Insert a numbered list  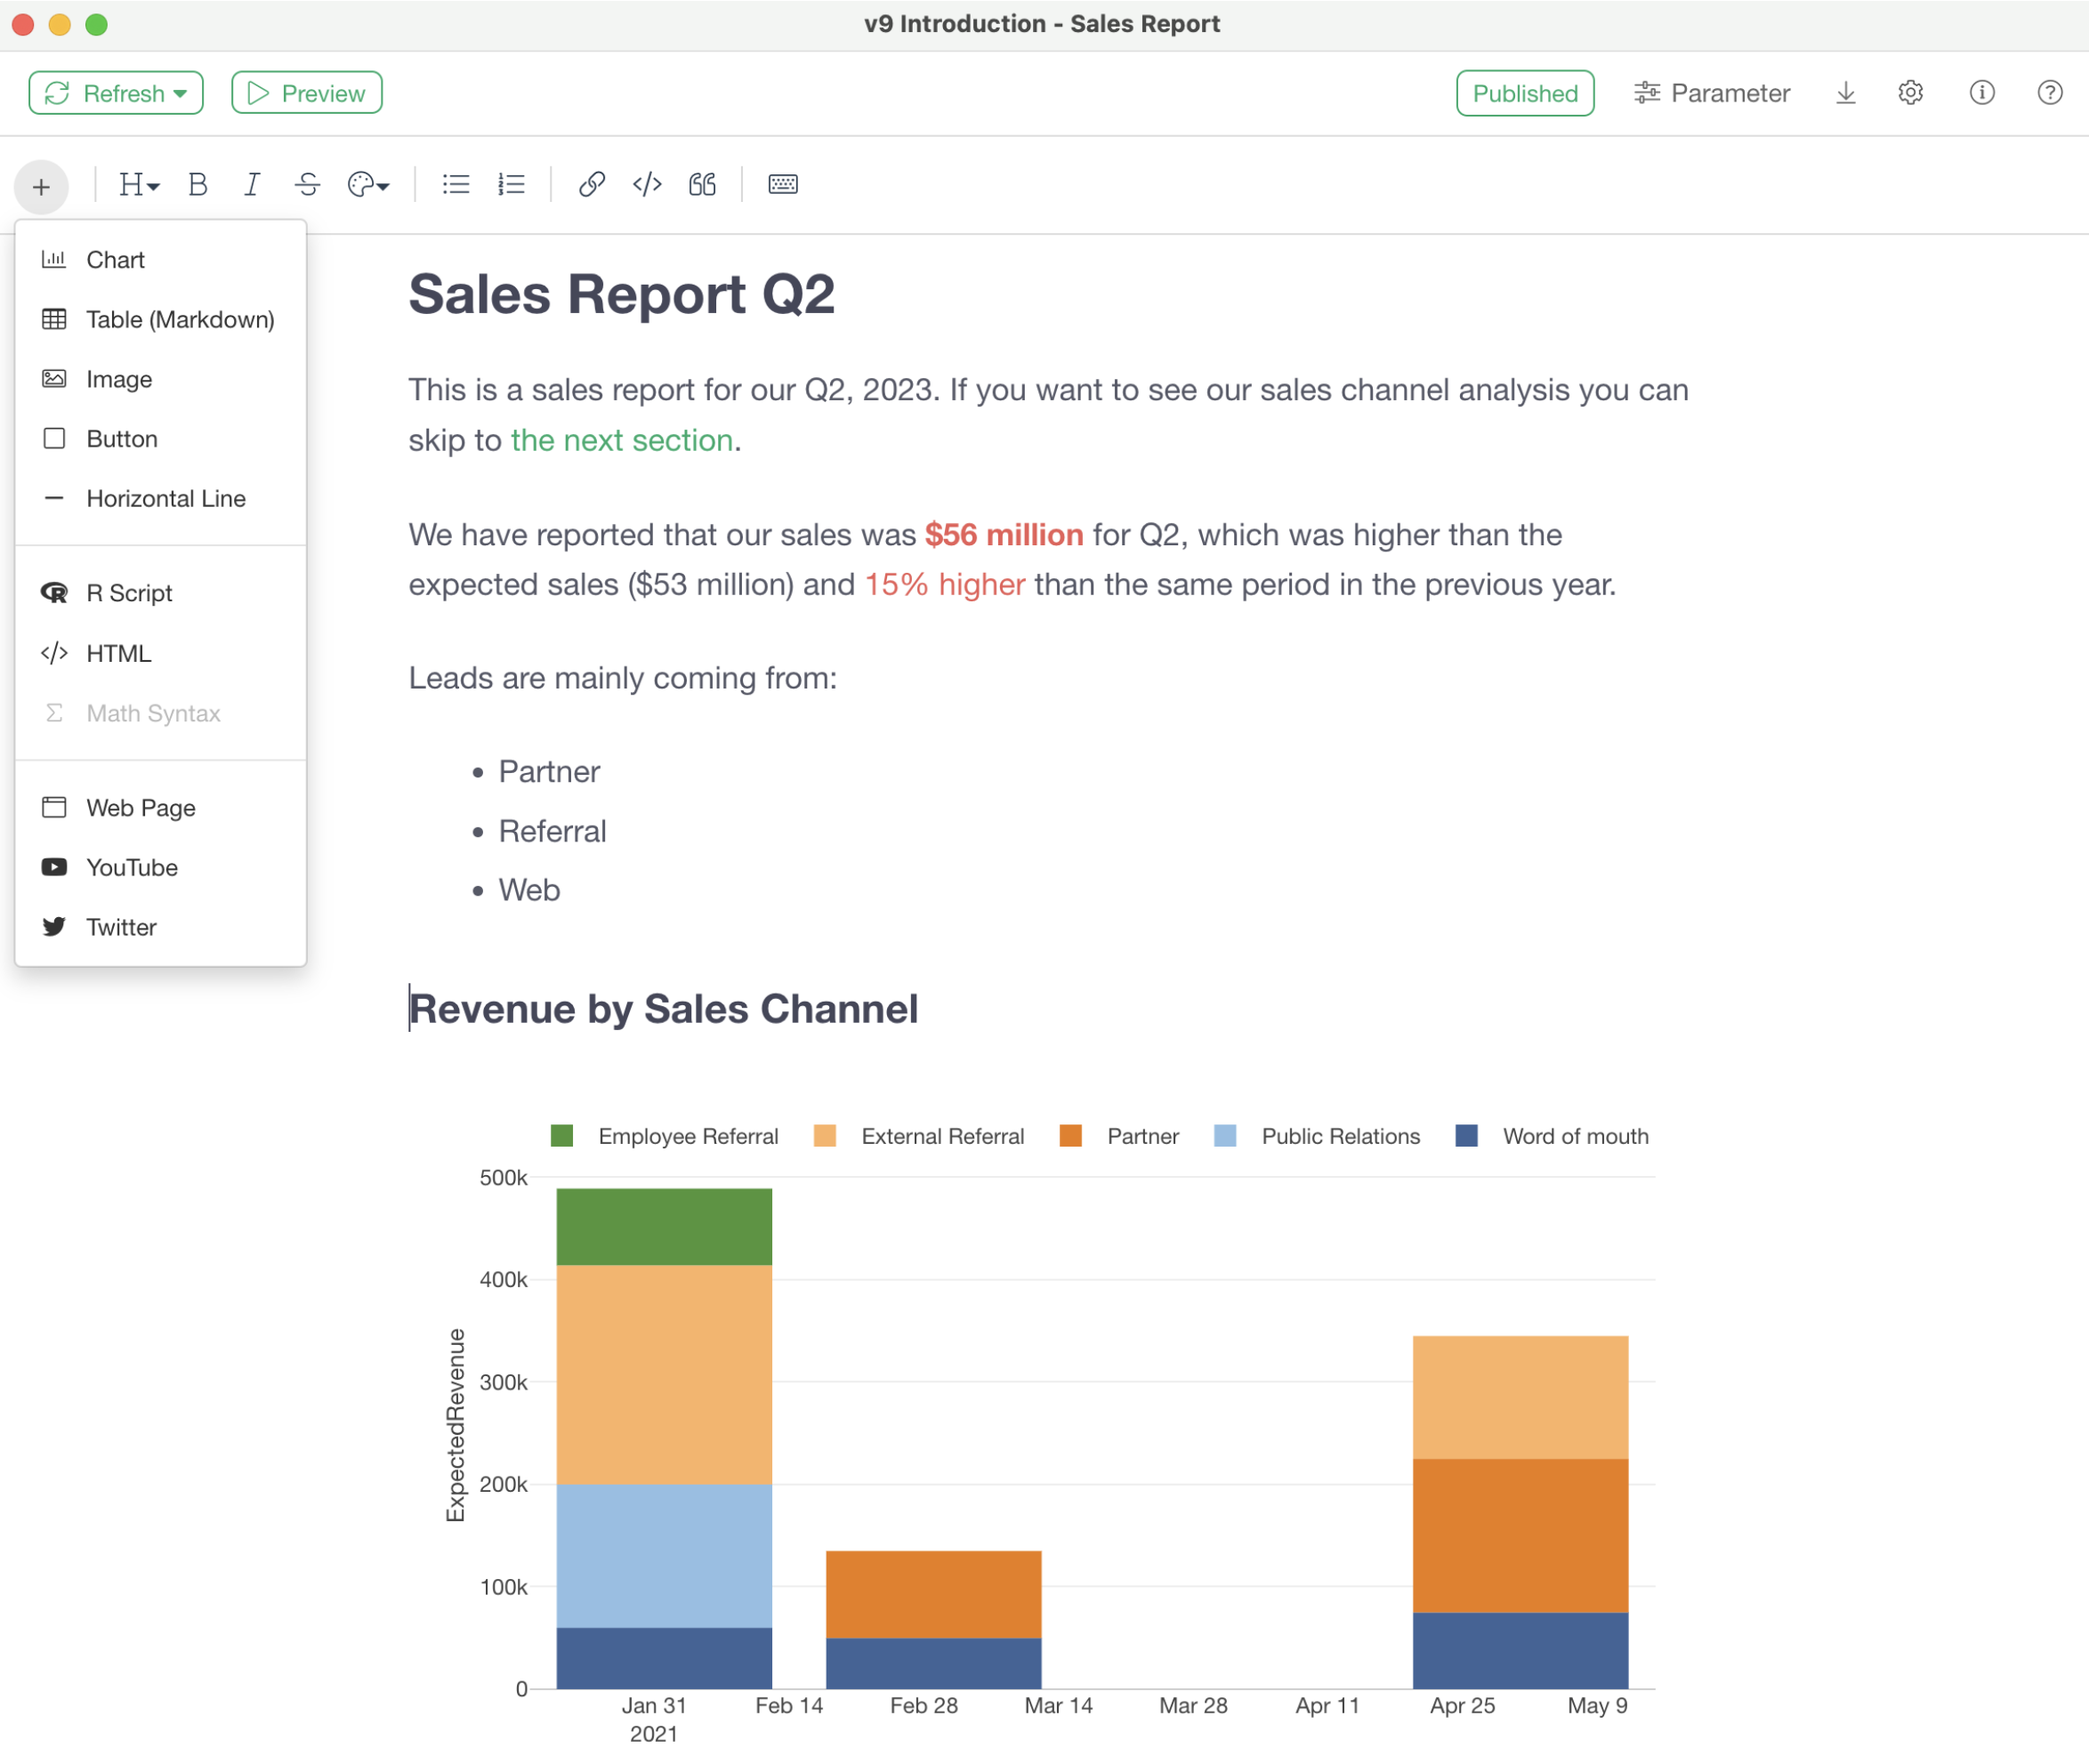pyautogui.click(x=511, y=185)
